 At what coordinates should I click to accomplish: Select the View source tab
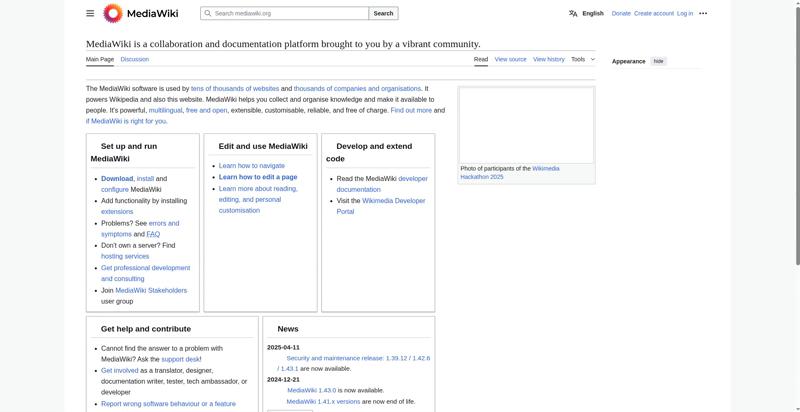pos(510,60)
